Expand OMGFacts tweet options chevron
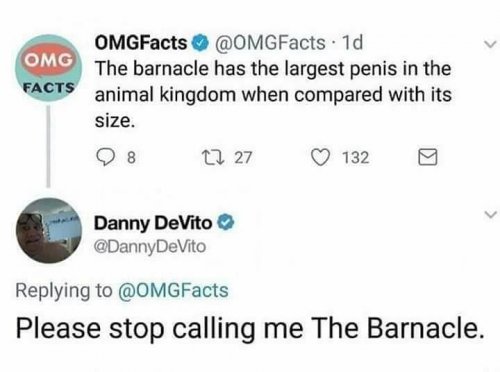Screen dimensions: 500x372 coord(490,44)
